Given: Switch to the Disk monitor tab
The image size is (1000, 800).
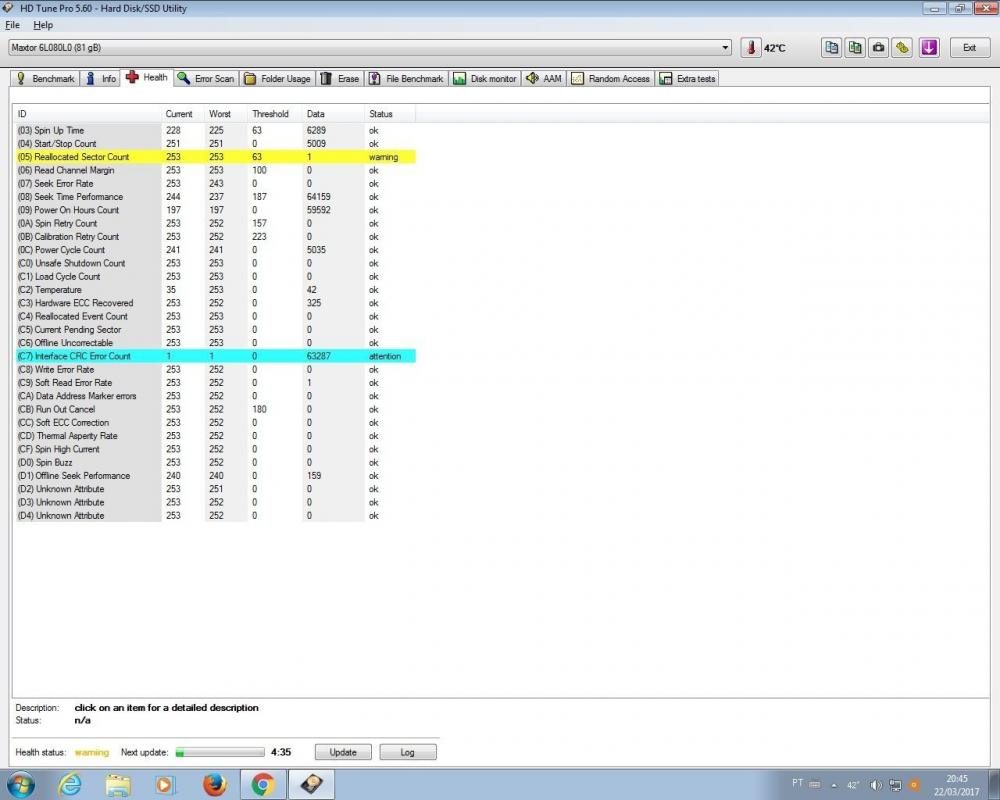Looking at the screenshot, I should coord(485,78).
